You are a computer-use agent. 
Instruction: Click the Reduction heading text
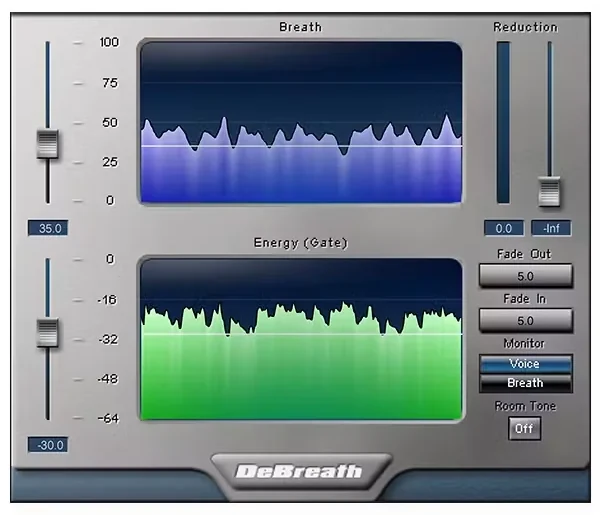pos(525,27)
